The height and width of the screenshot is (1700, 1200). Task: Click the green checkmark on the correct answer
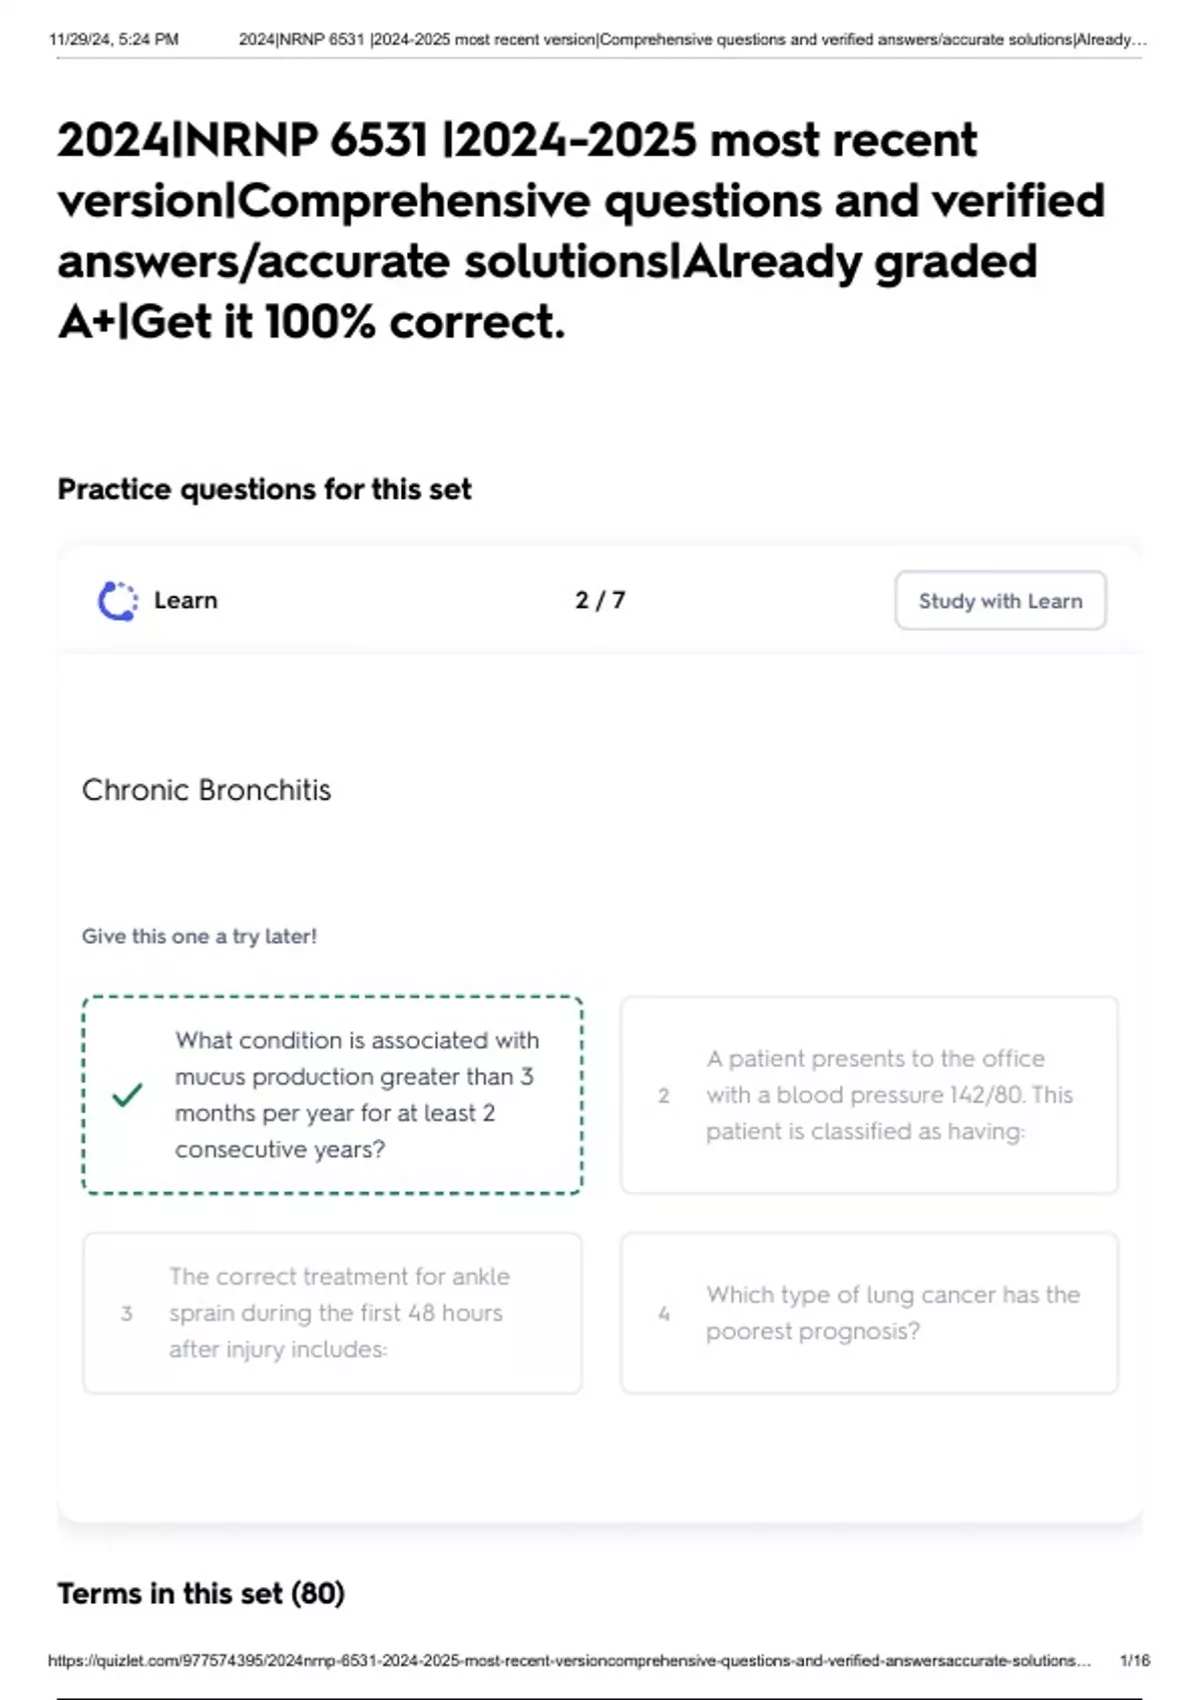point(128,1095)
